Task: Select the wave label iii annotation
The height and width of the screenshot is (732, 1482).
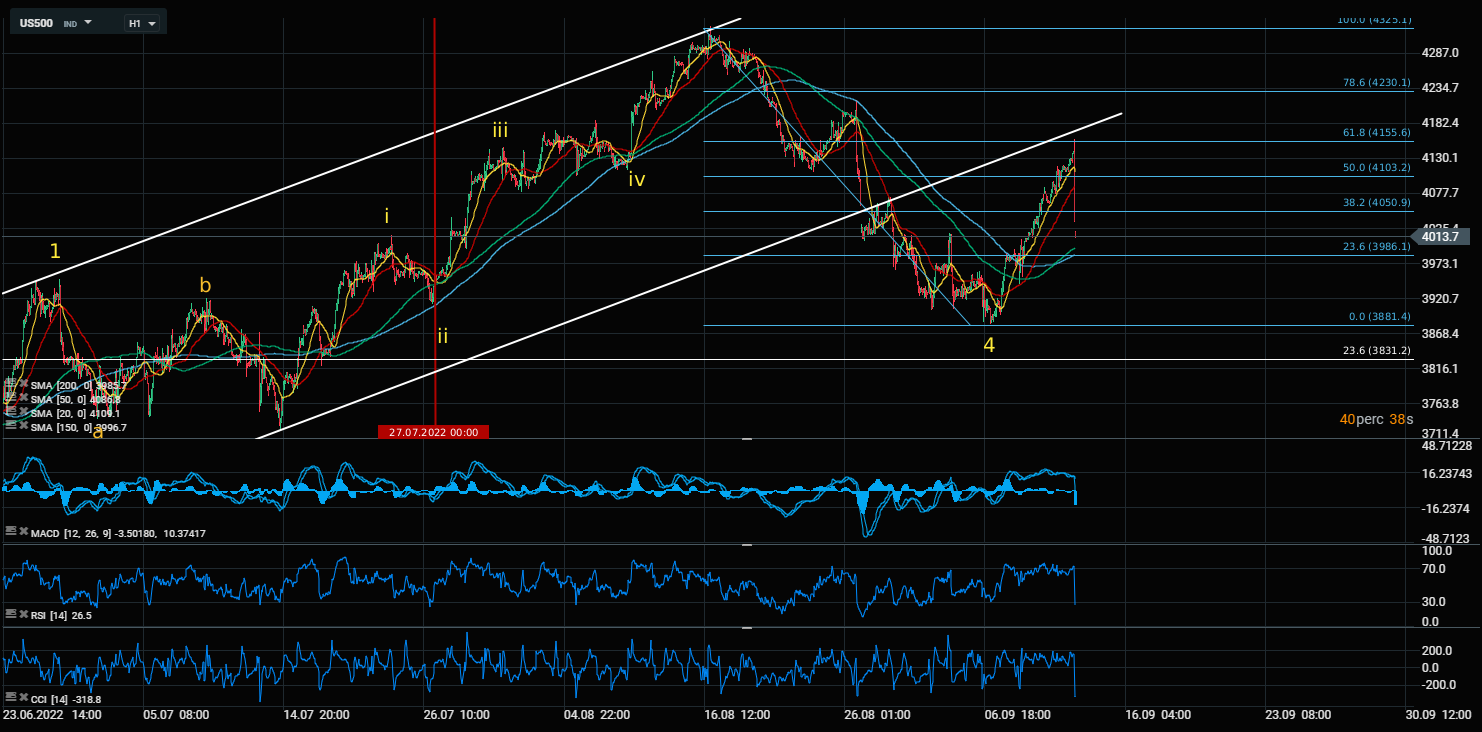Action: click(x=500, y=129)
